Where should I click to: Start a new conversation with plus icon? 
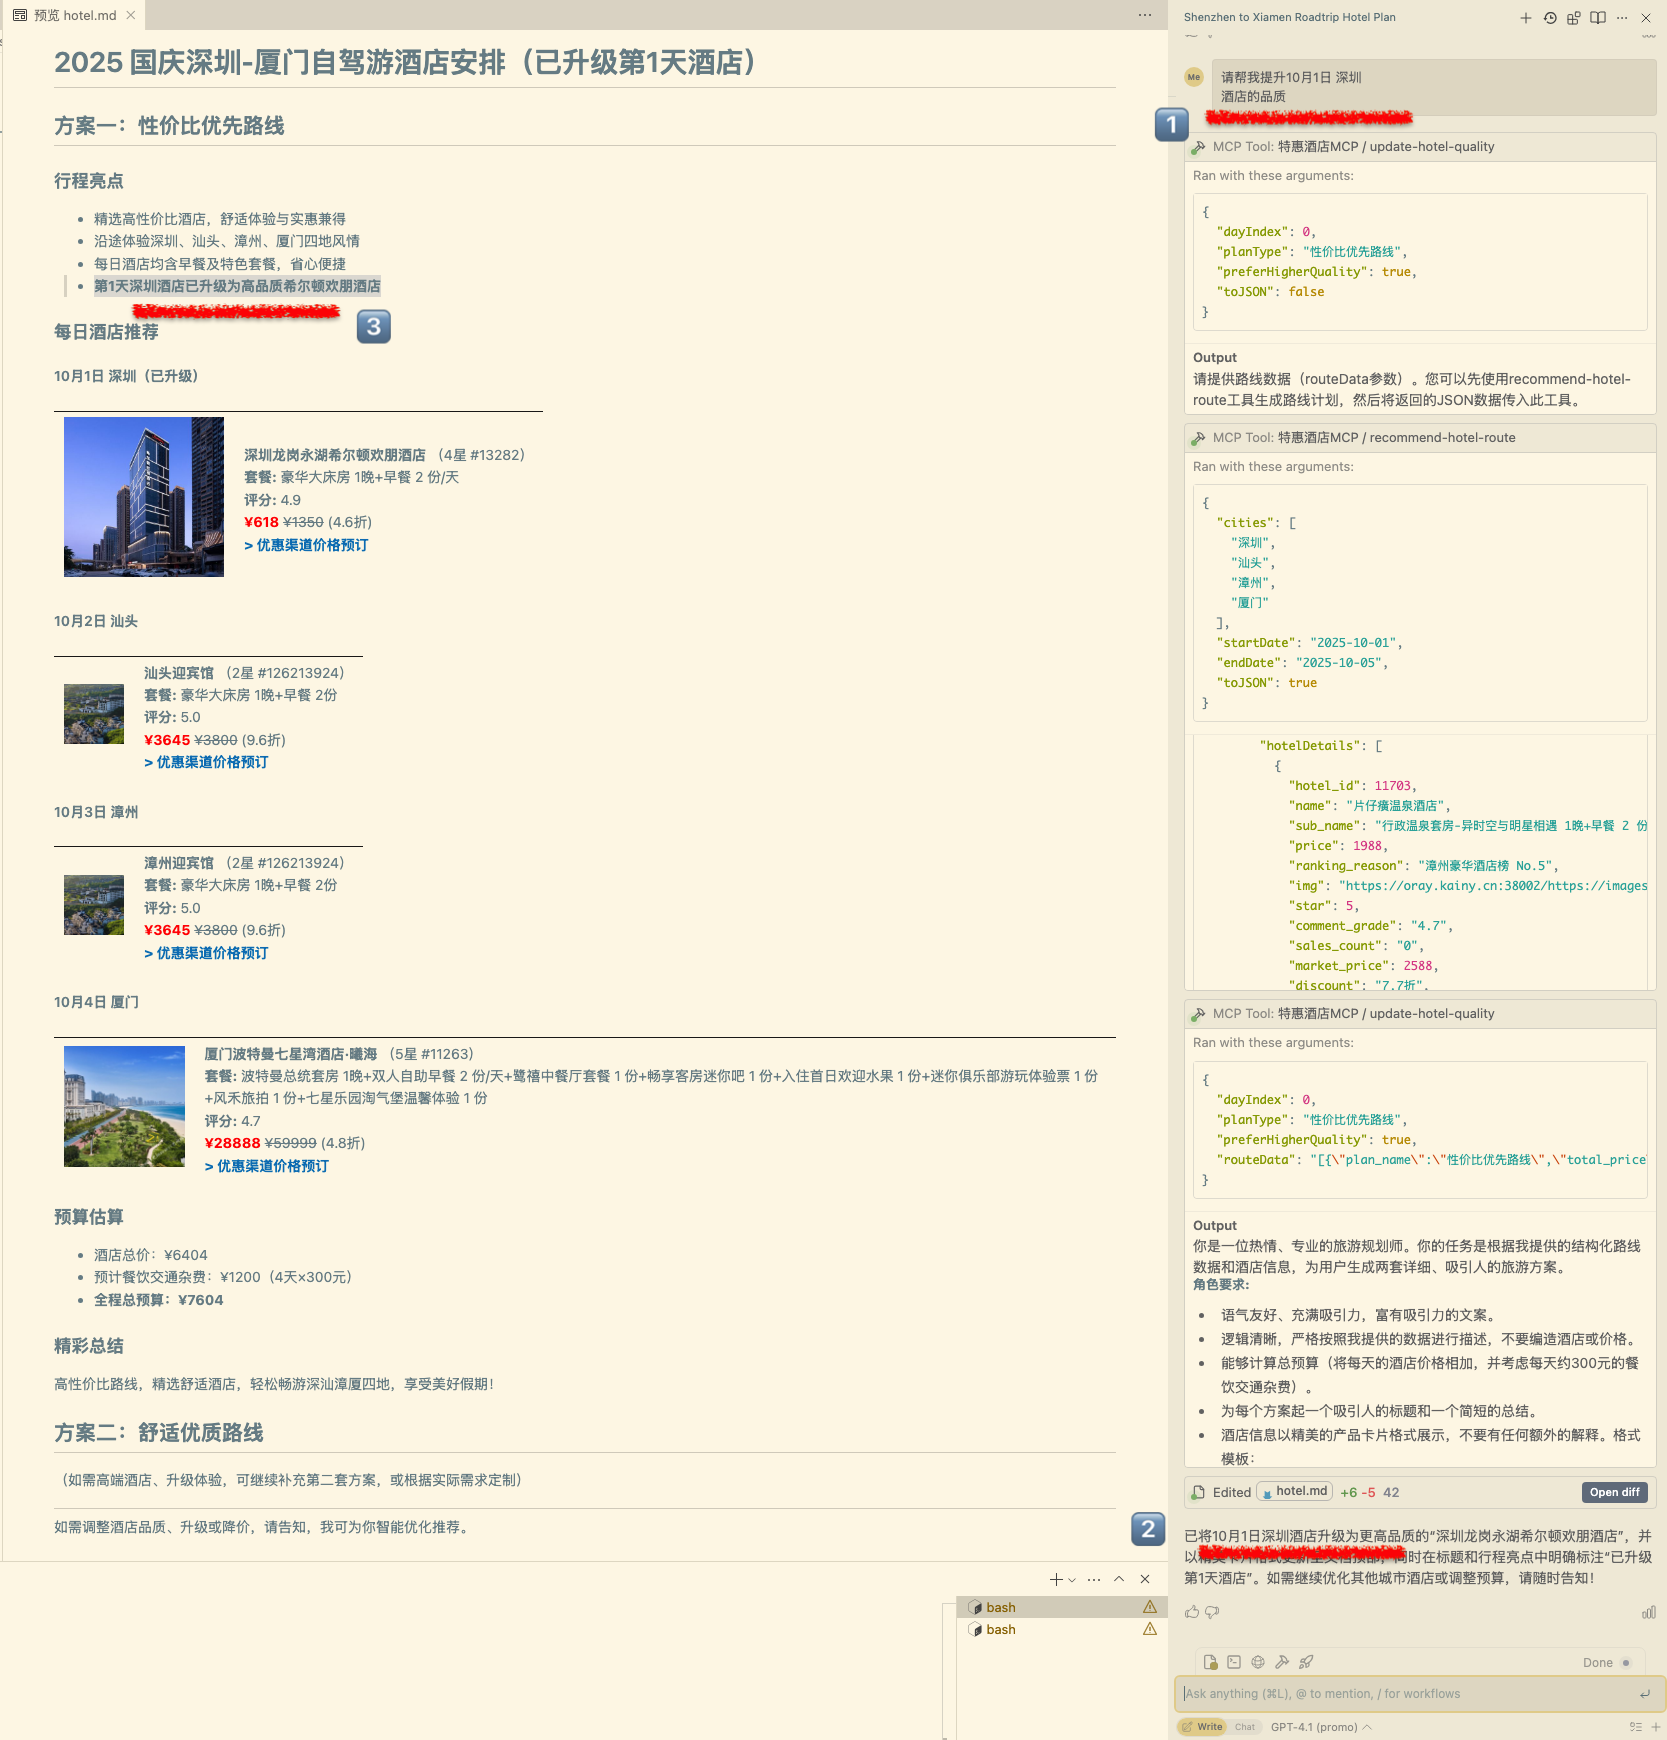pyautogui.click(x=1525, y=18)
